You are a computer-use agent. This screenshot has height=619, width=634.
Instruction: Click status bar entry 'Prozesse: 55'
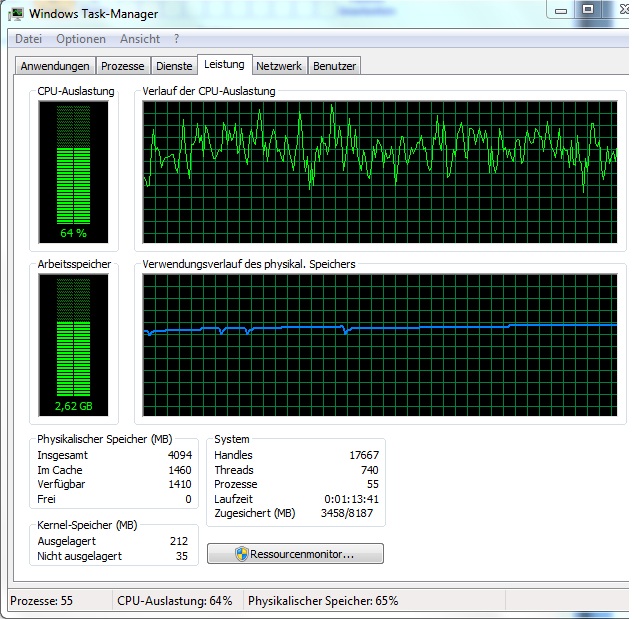tap(41, 601)
